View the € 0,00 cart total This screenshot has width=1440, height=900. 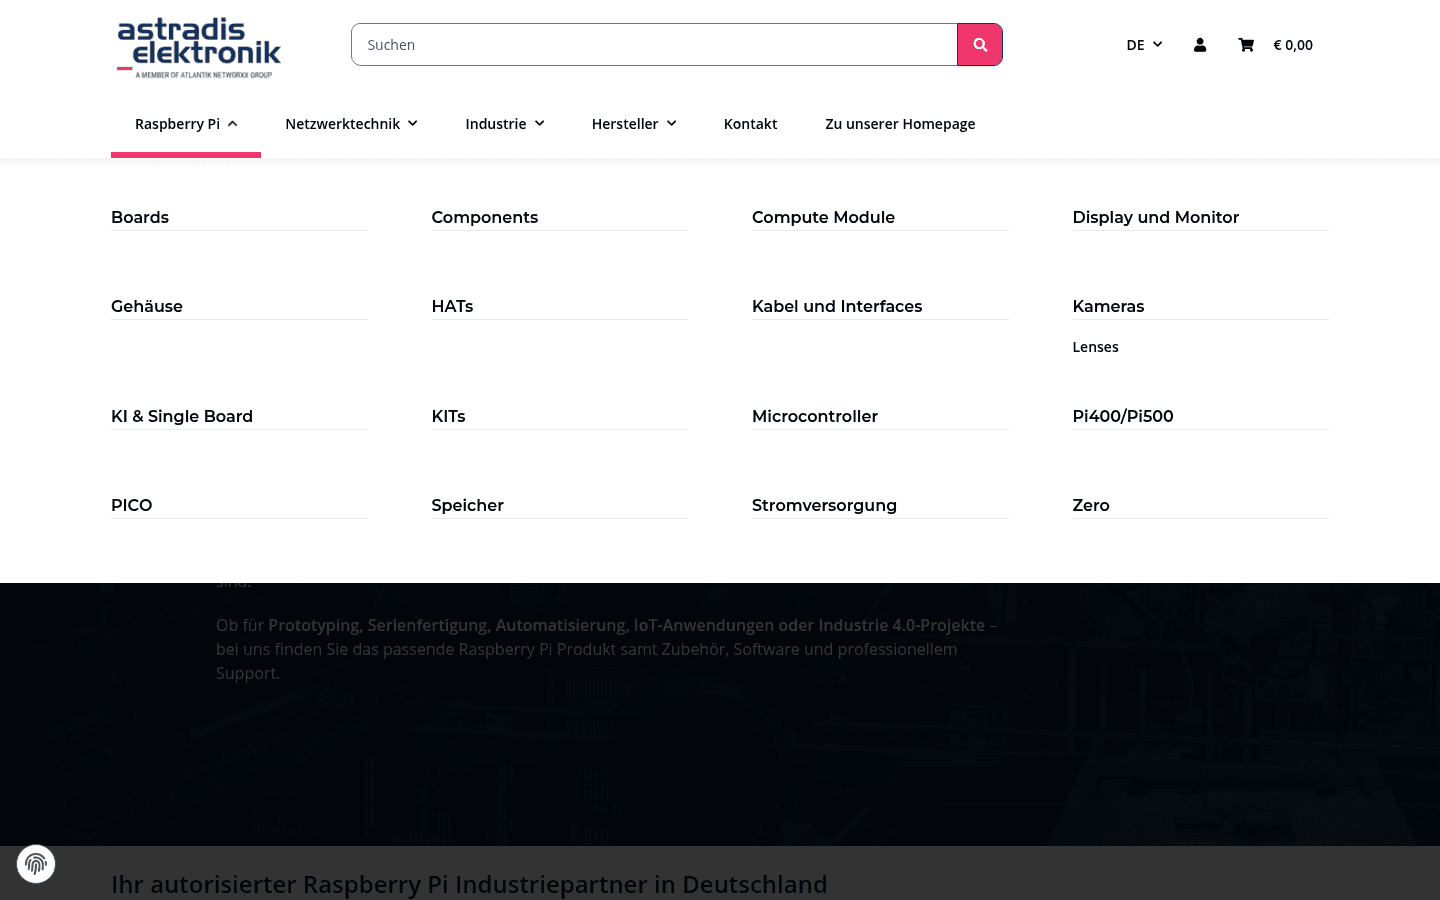[1293, 45]
